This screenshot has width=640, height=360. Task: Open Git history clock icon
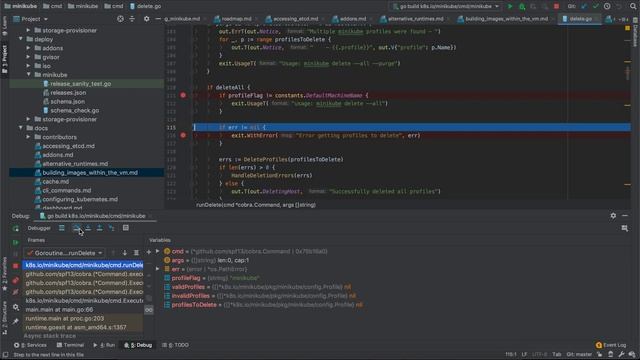(607, 6)
